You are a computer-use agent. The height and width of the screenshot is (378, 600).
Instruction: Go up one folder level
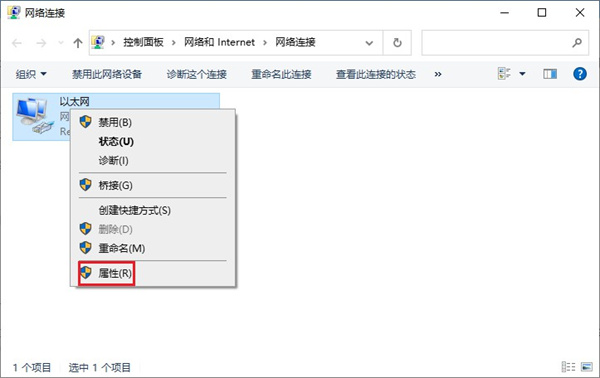point(78,43)
